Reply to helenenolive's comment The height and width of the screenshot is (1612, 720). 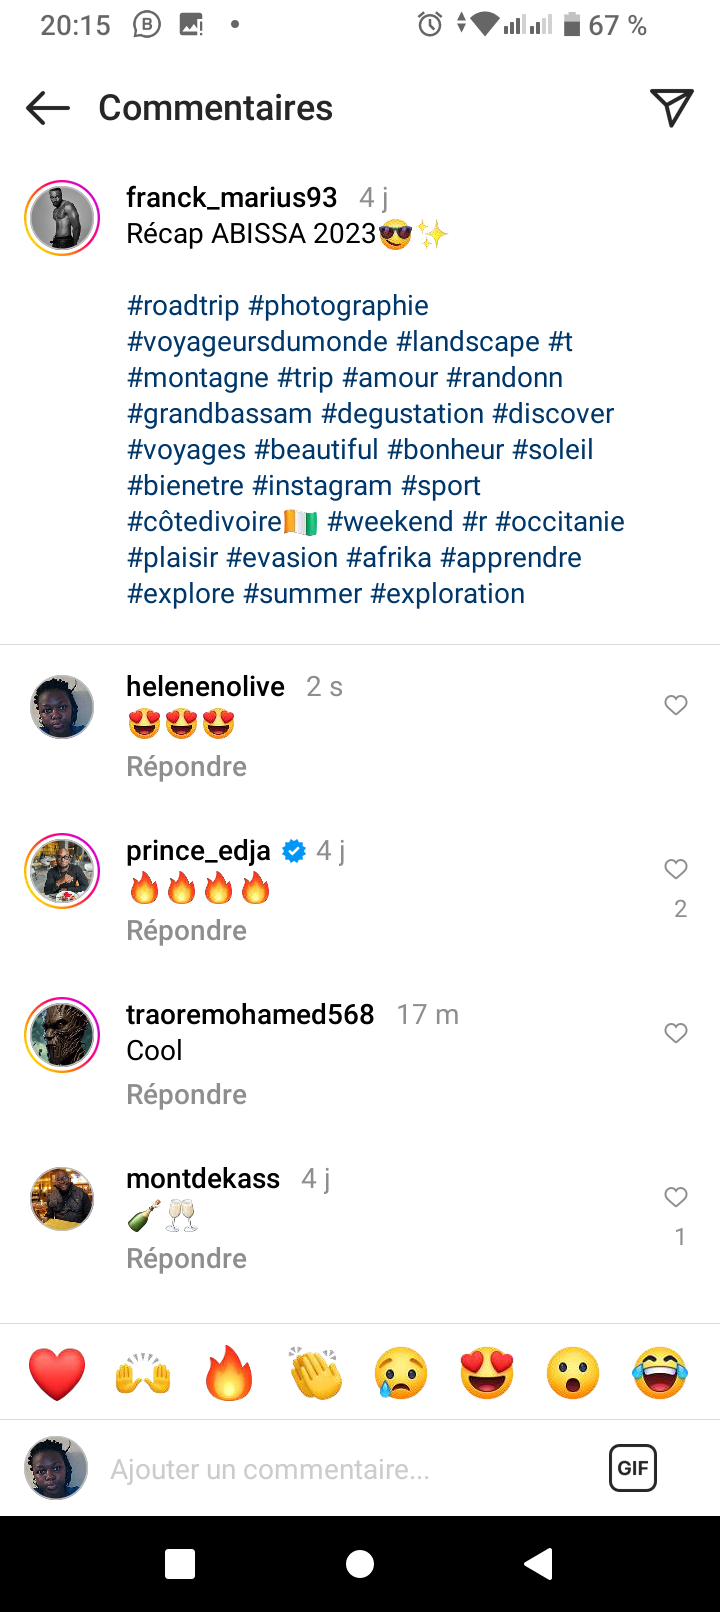click(x=186, y=767)
